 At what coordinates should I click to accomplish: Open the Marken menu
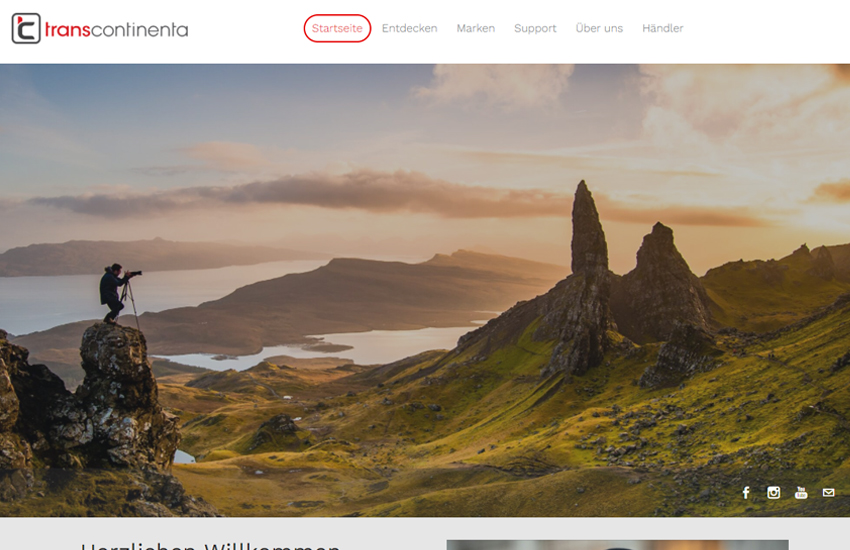click(475, 28)
